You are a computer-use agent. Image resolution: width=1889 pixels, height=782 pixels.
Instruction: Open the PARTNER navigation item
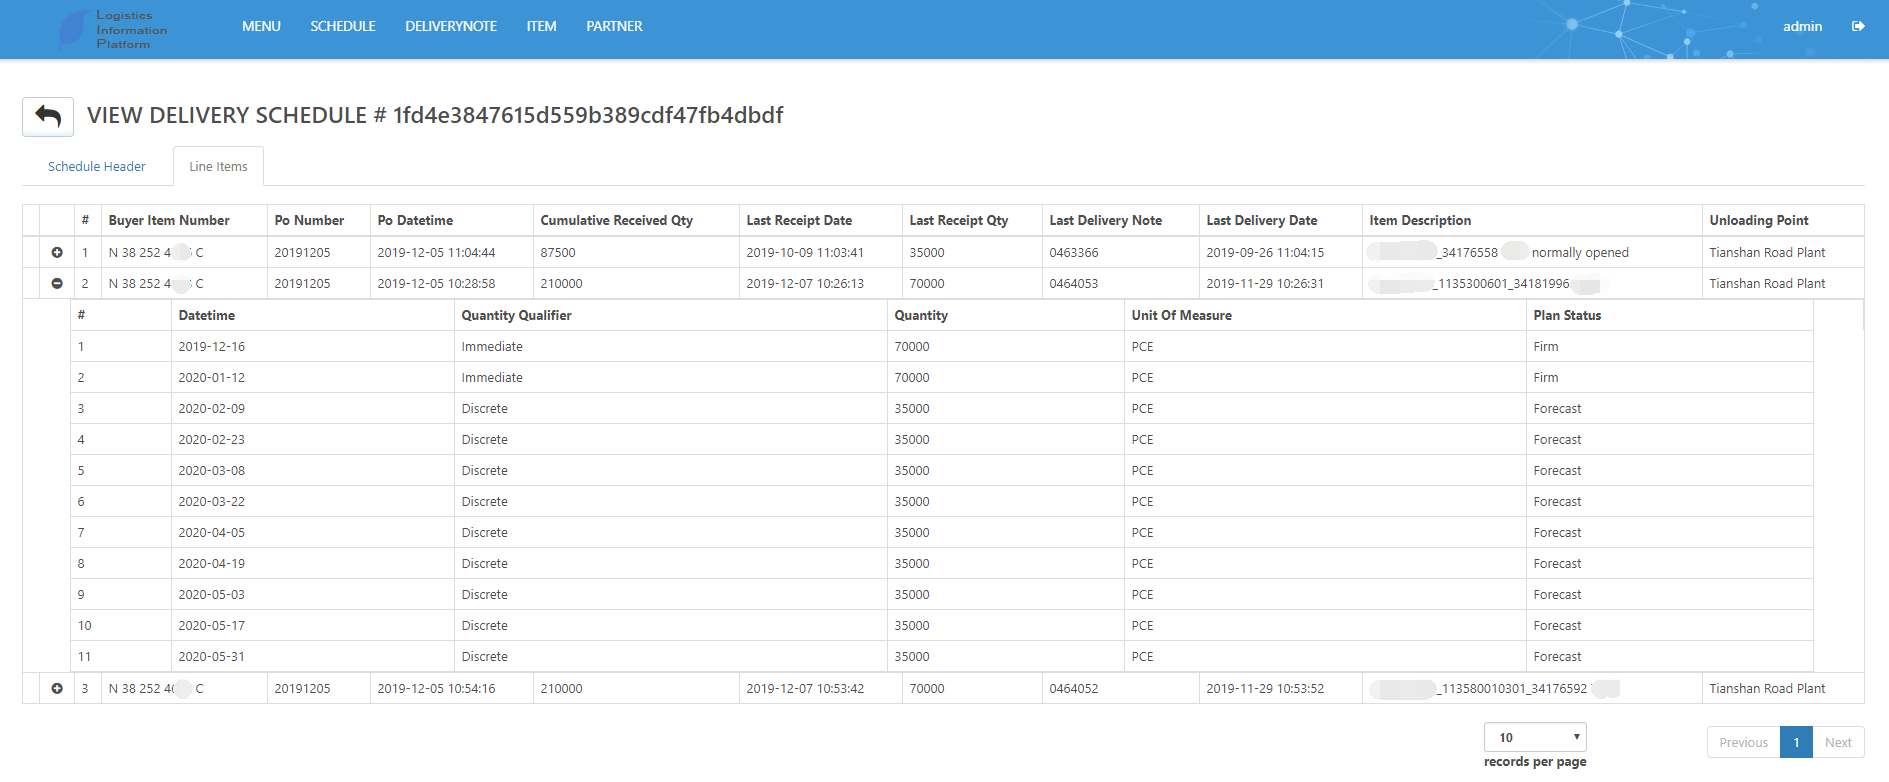point(614,26)
